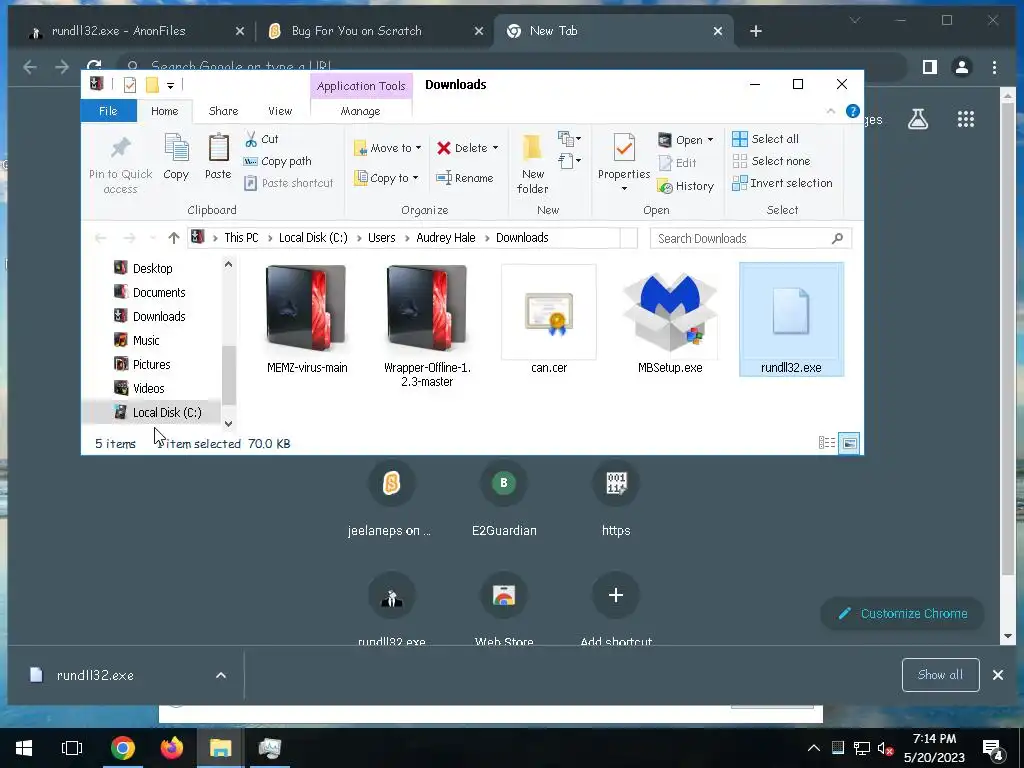Switch to Share ribbon tab
Image resolution: width=1024 pixels, height=768 pixels.
tap(223, 111)
